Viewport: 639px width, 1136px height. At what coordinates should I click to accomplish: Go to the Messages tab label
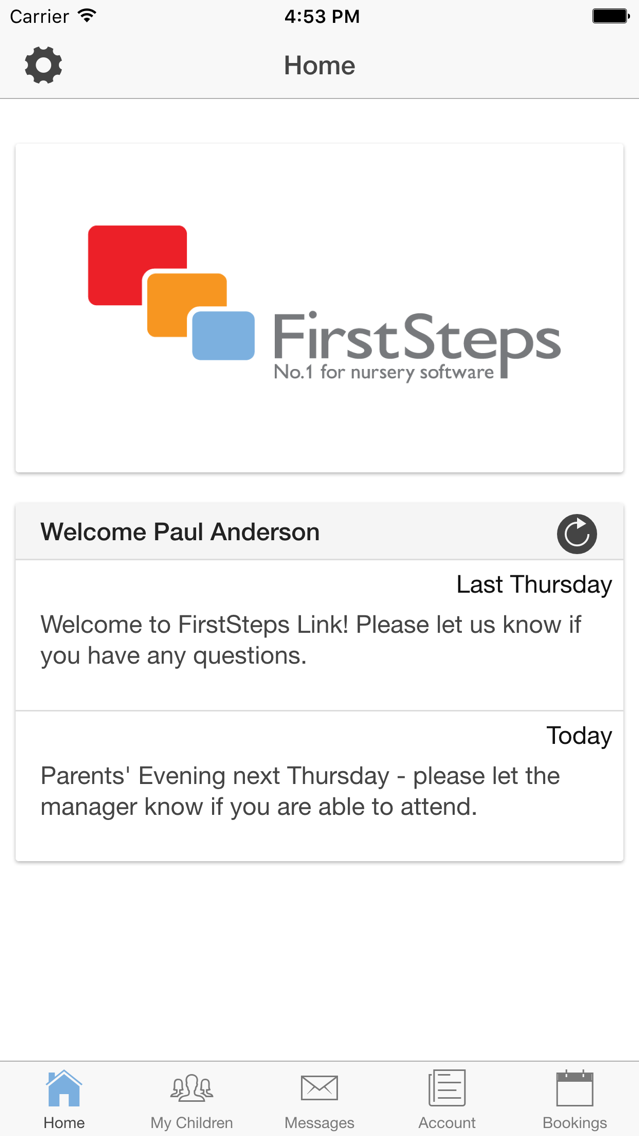(x=320, y=1123)
